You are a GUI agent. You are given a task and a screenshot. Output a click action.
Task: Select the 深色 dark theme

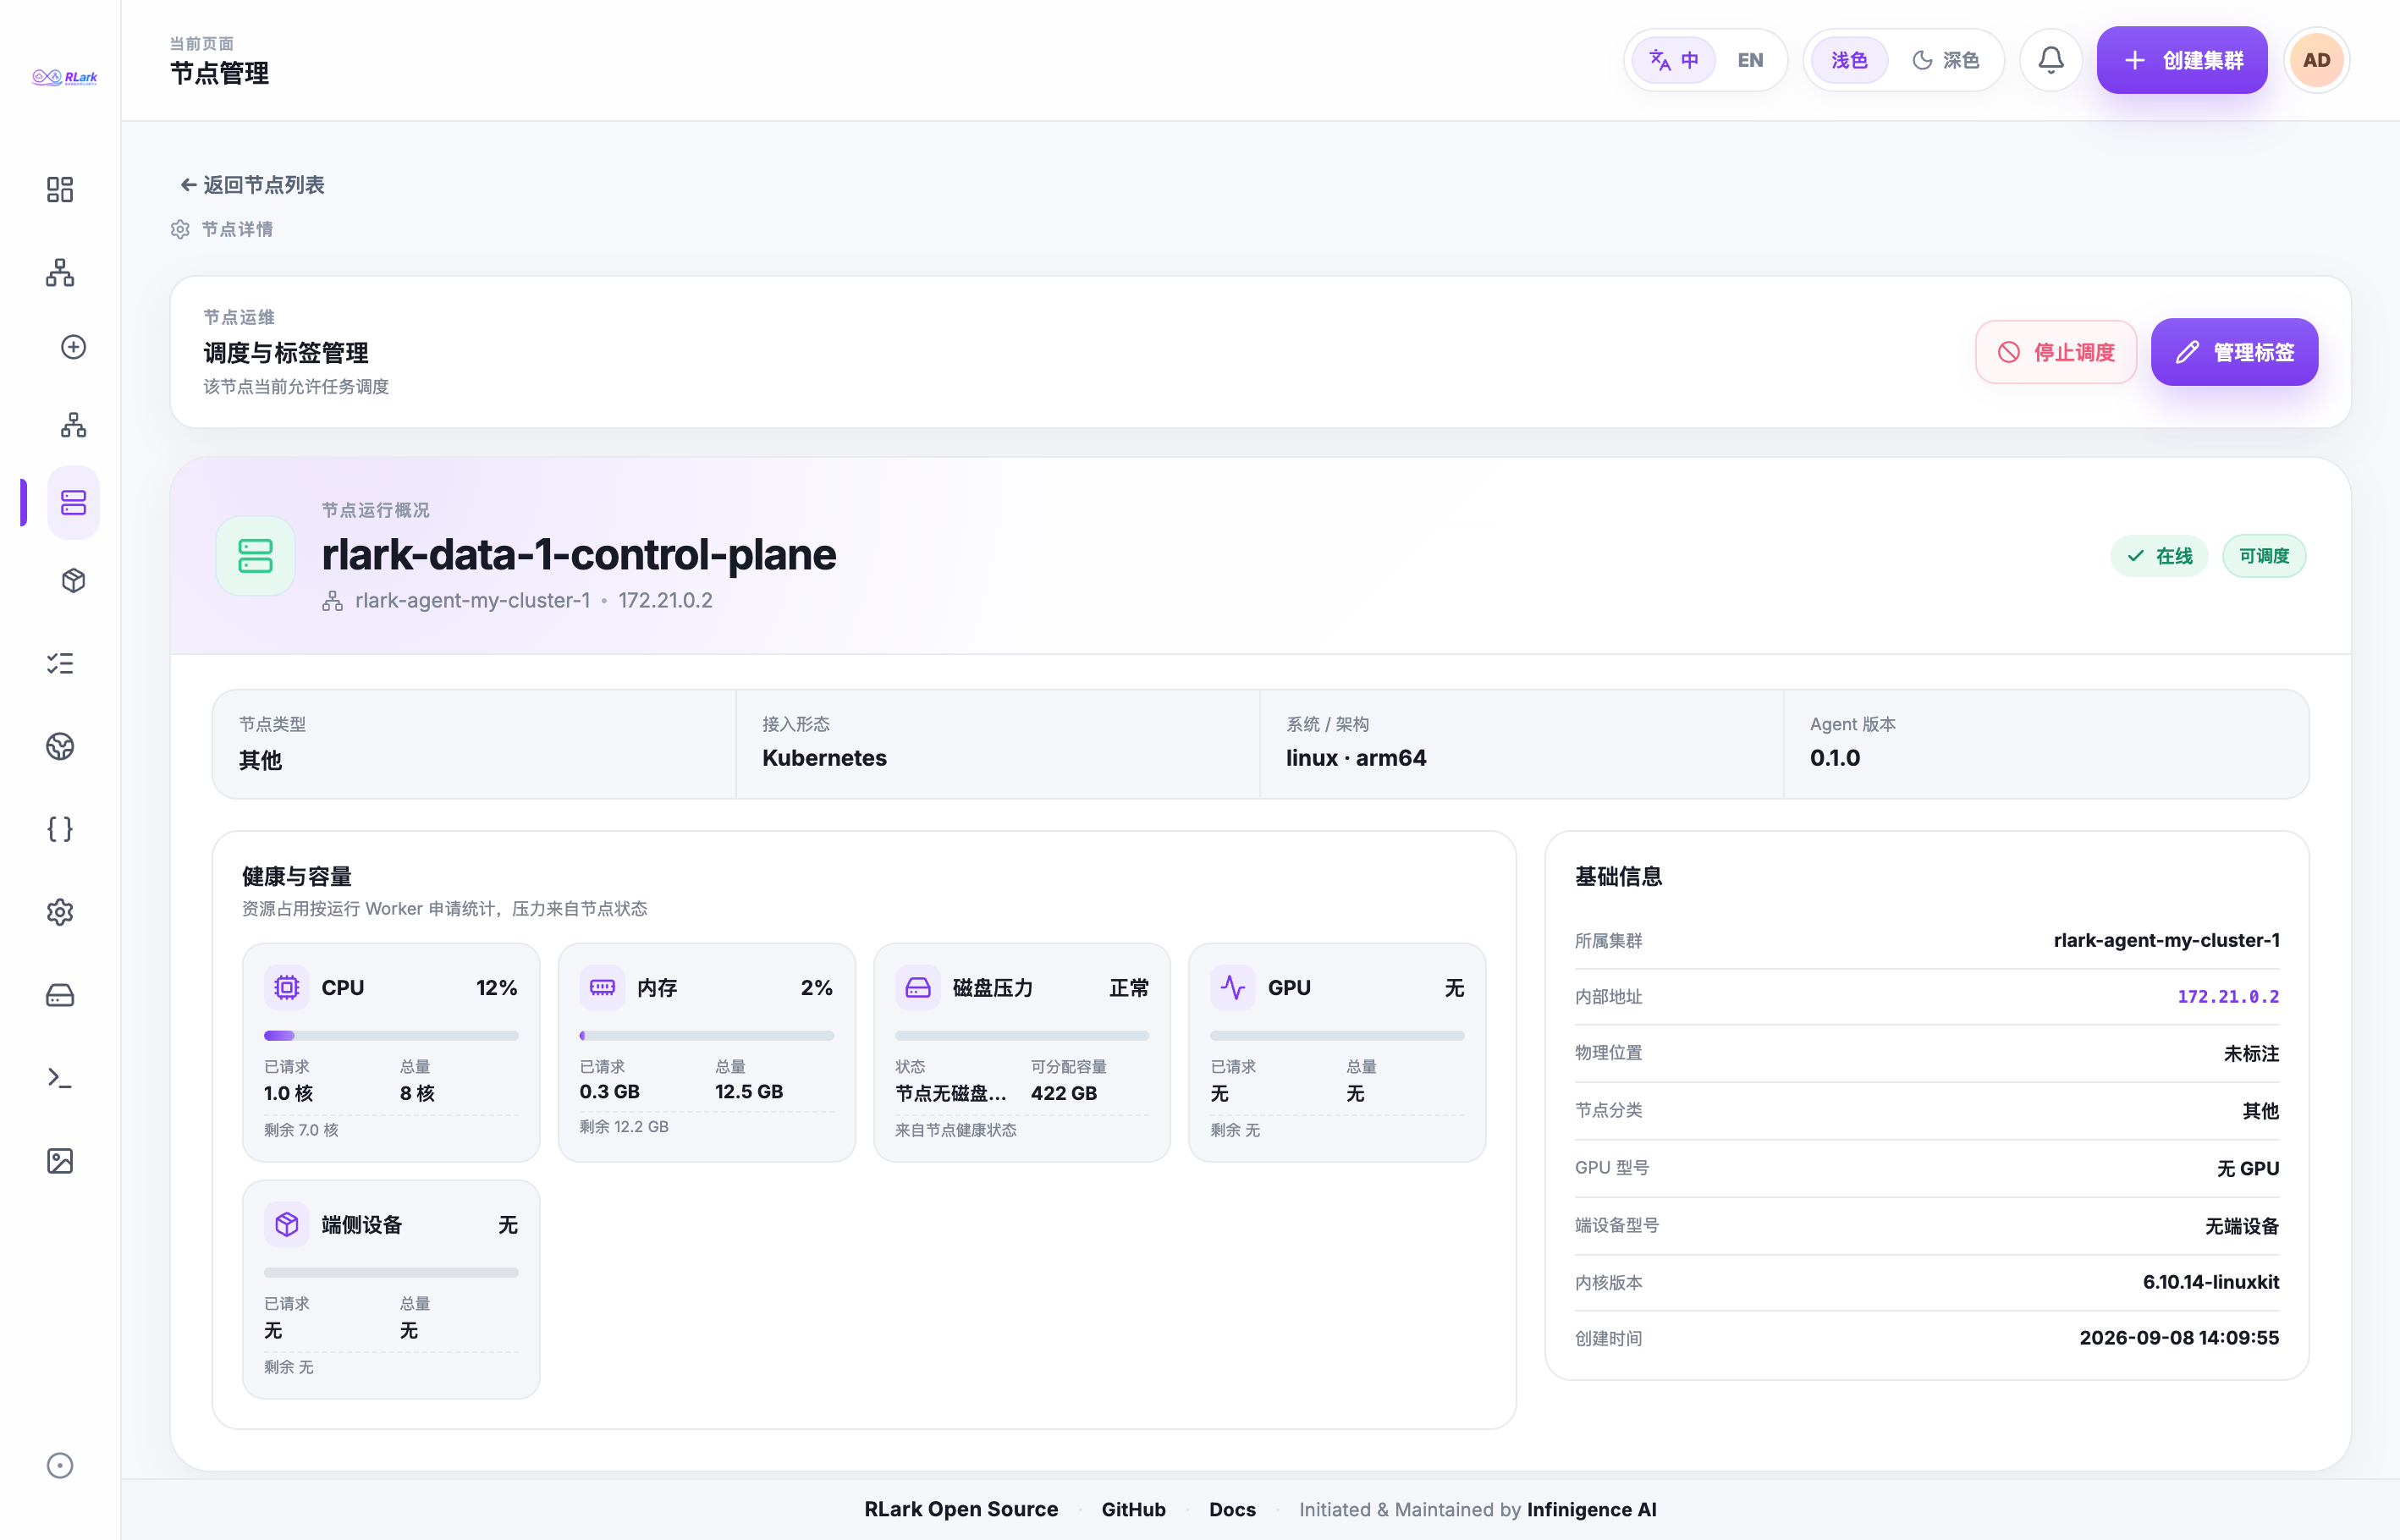click(x=1945, y=60)
